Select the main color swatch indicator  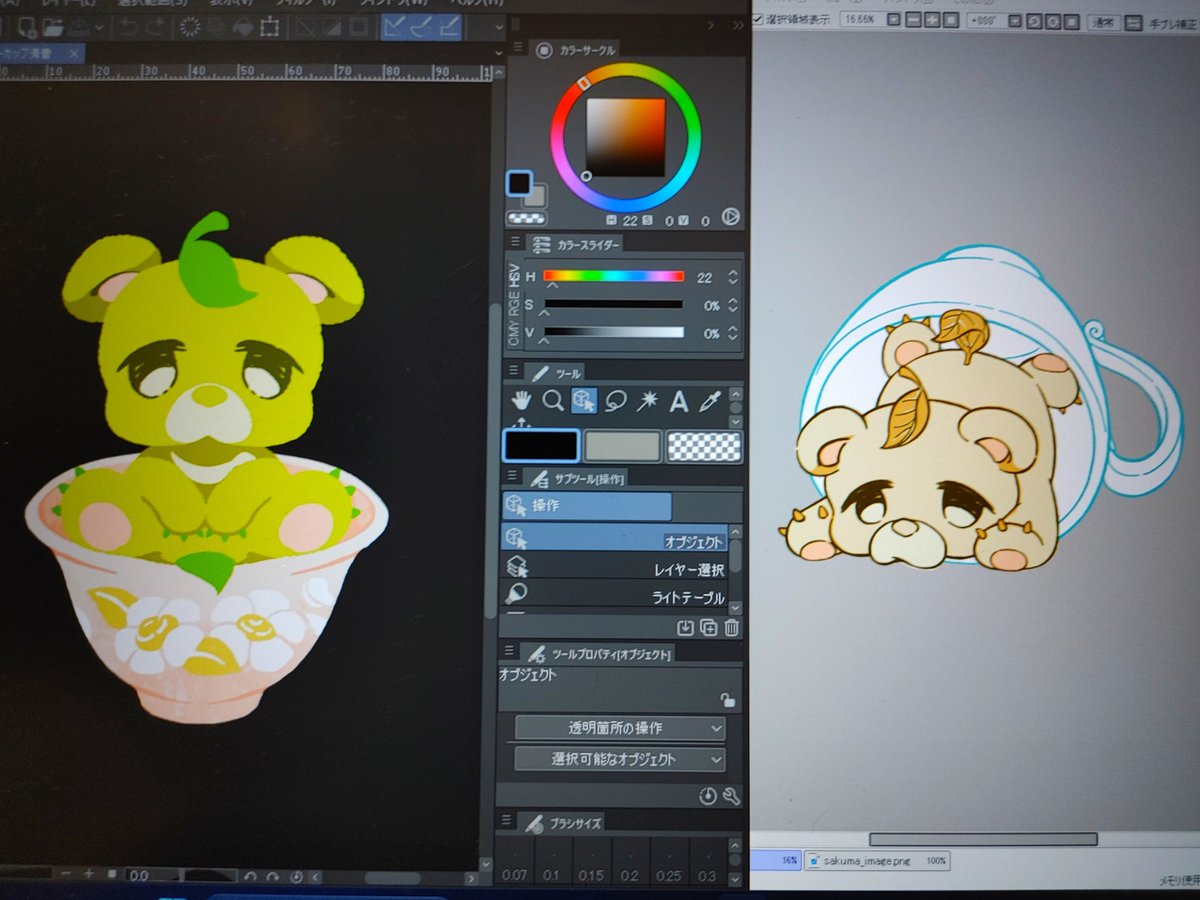(519, 183)
